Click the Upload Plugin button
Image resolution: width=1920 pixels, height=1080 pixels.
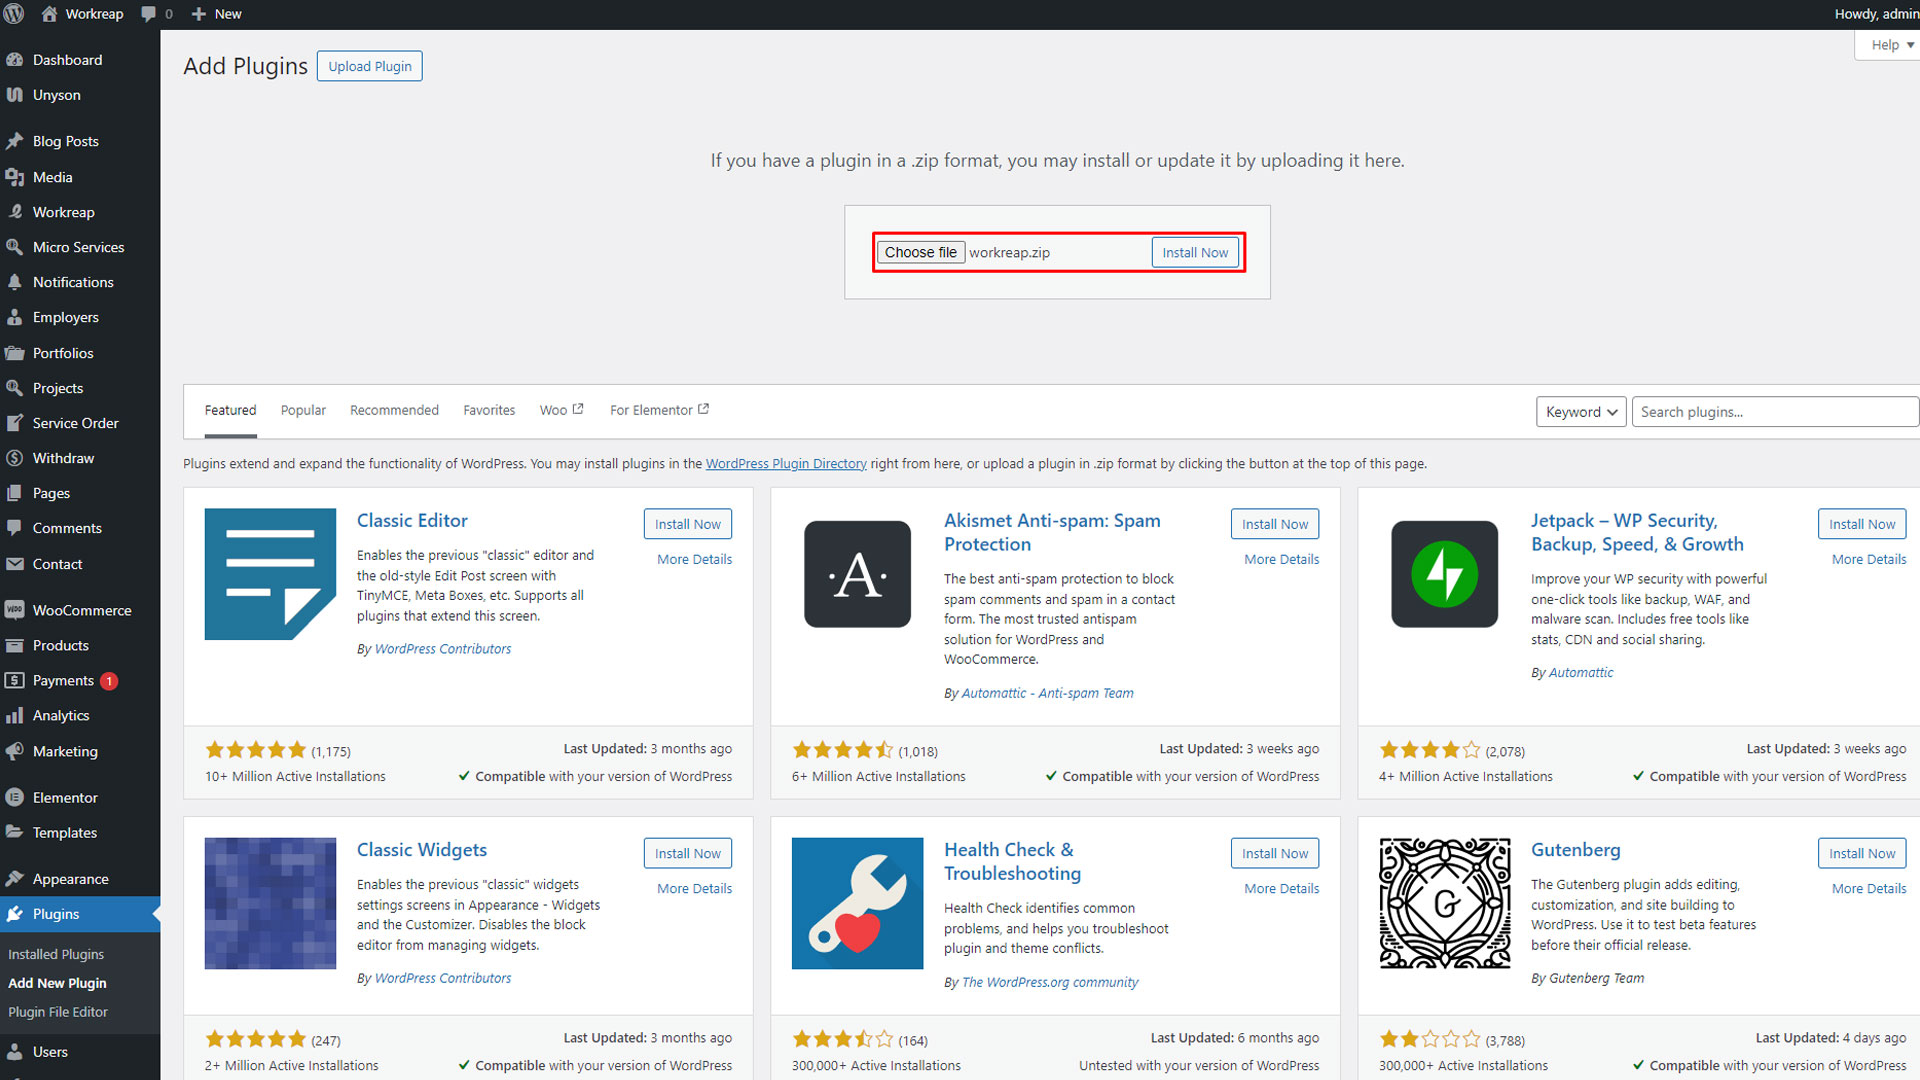370,66
